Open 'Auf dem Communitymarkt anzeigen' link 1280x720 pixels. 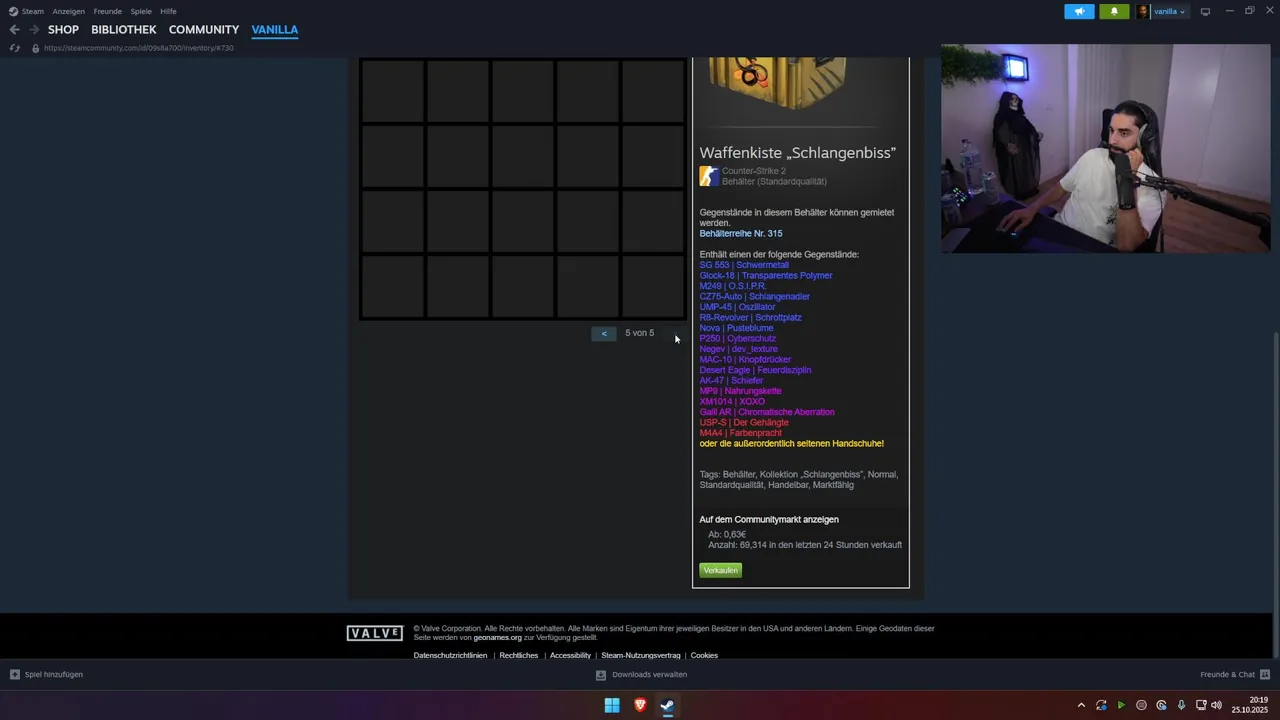(769, 520)
